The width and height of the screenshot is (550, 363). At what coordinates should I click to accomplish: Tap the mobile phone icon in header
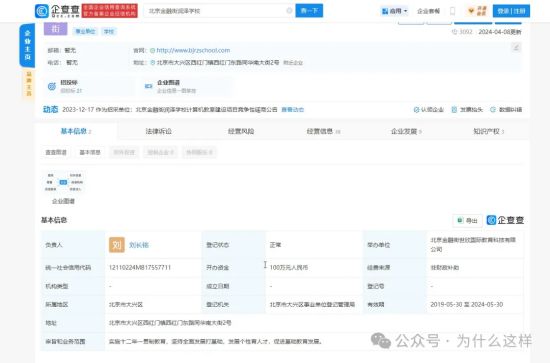coord(452,11)
